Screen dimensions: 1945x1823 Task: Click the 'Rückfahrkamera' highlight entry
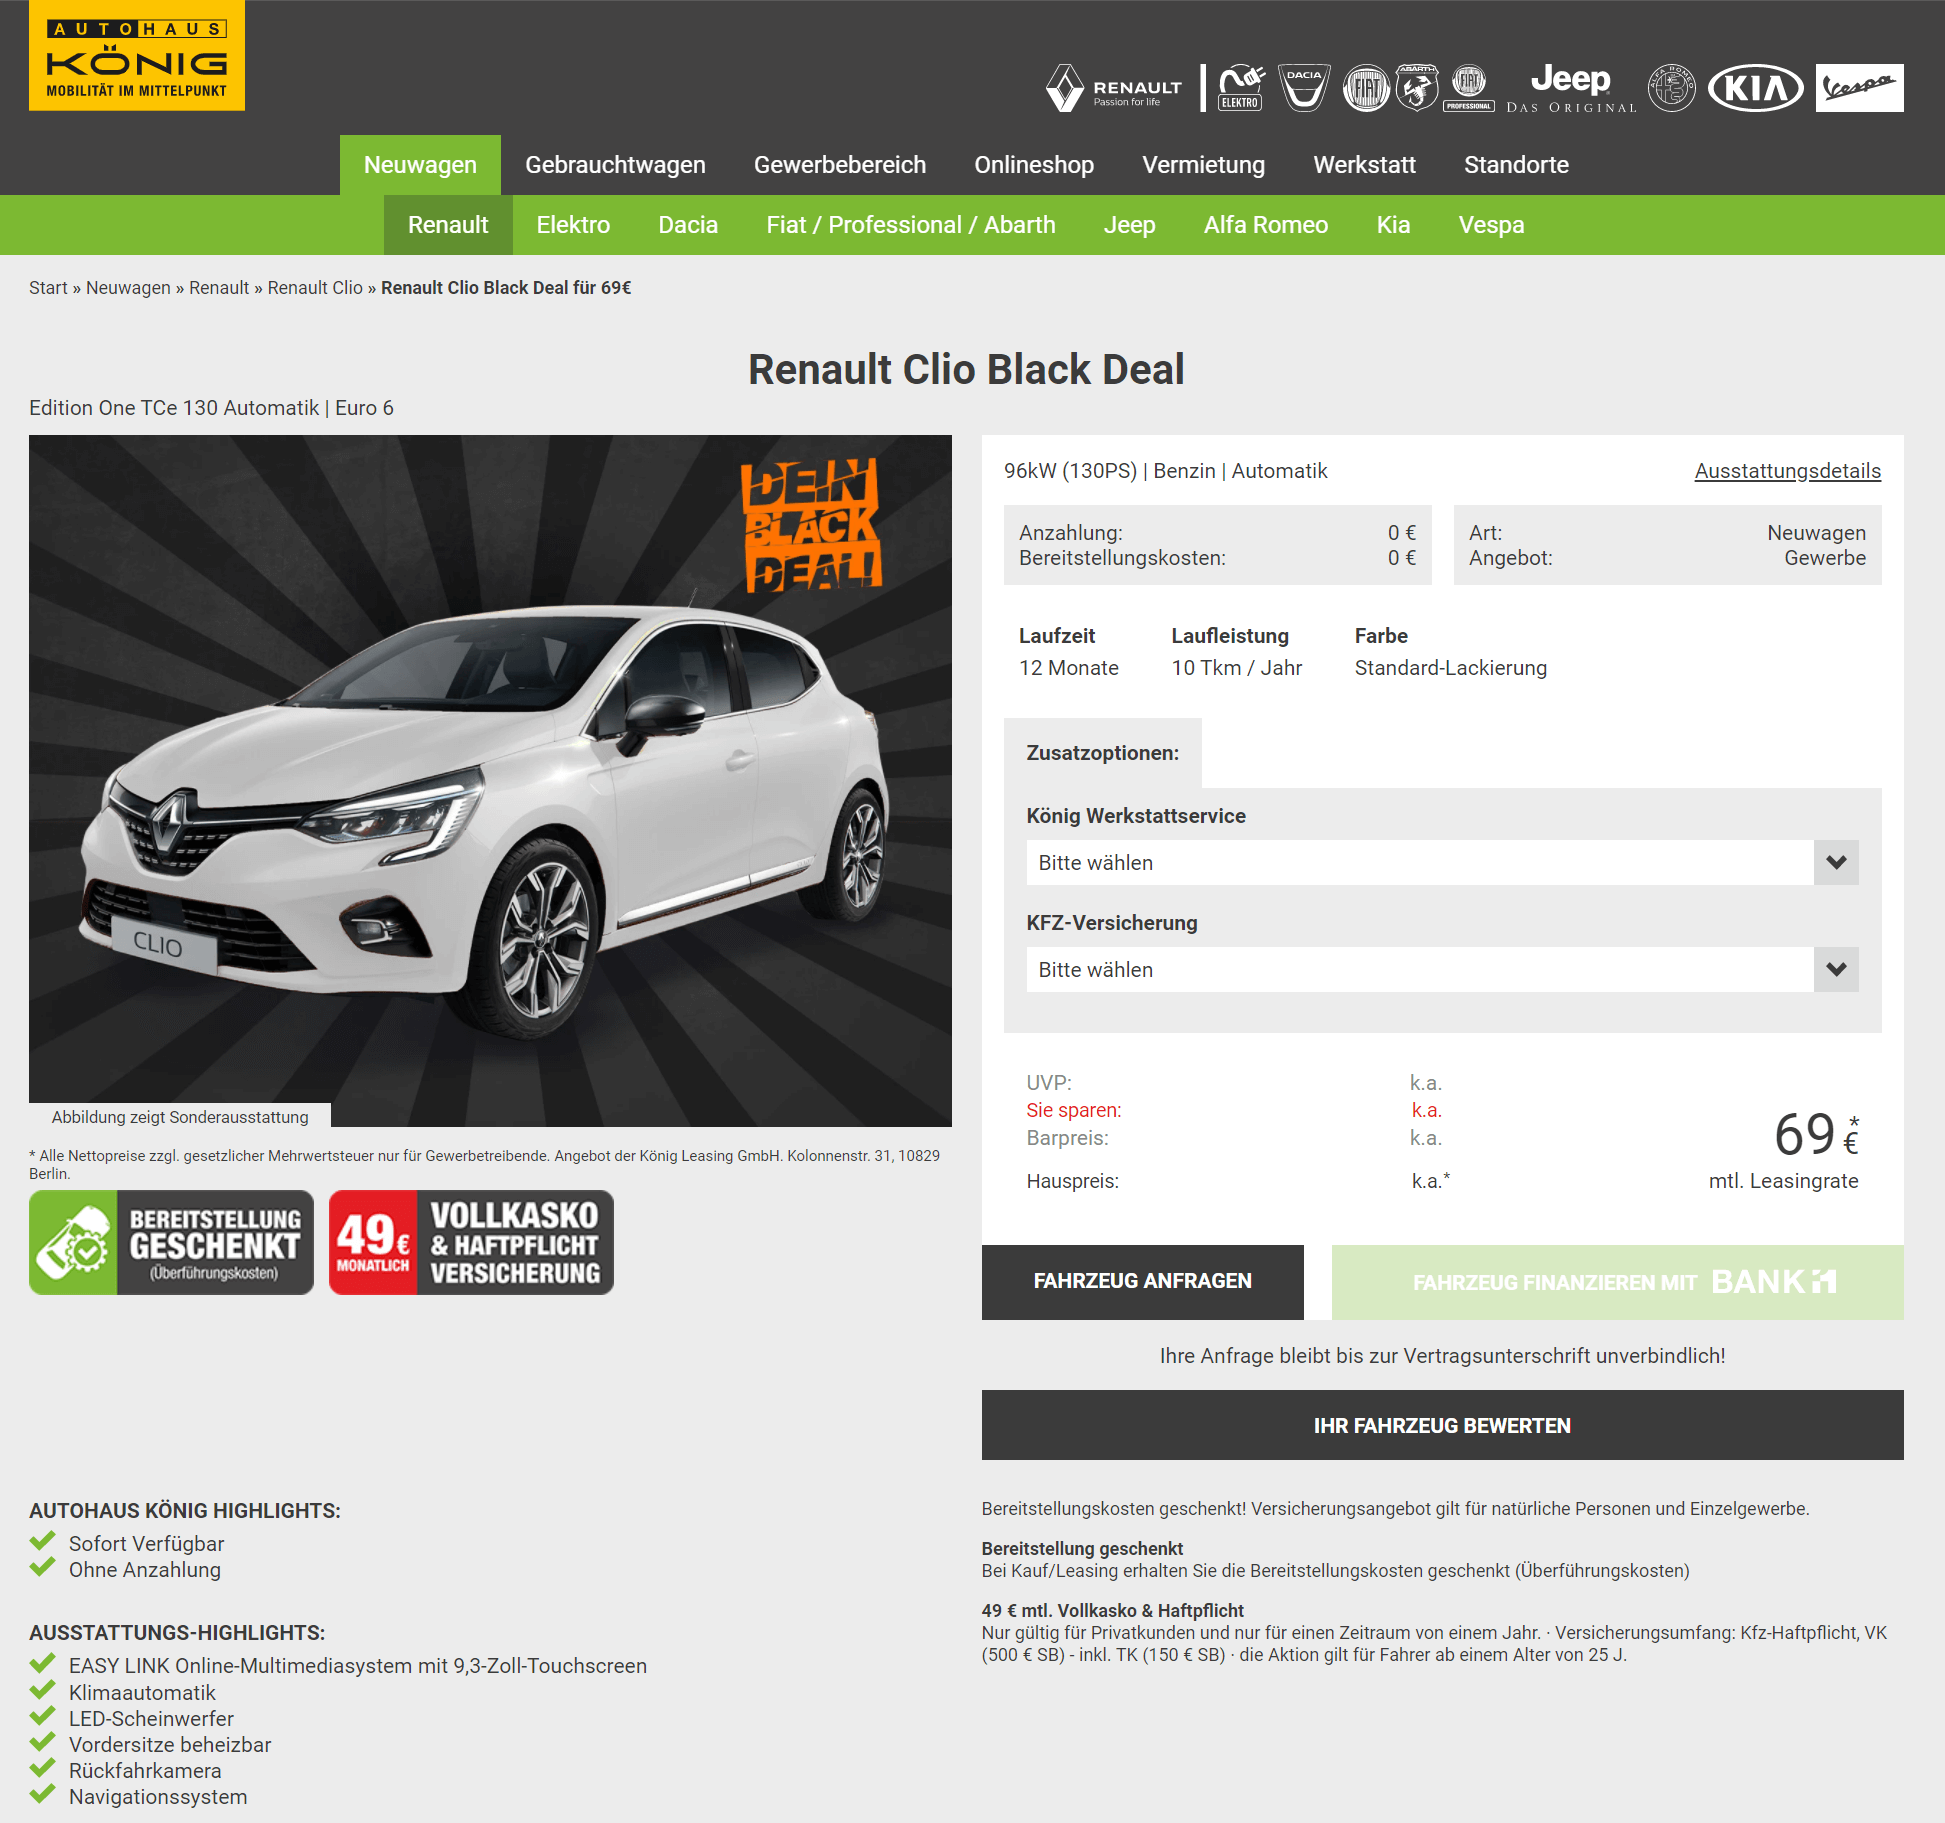[145, 1771]
